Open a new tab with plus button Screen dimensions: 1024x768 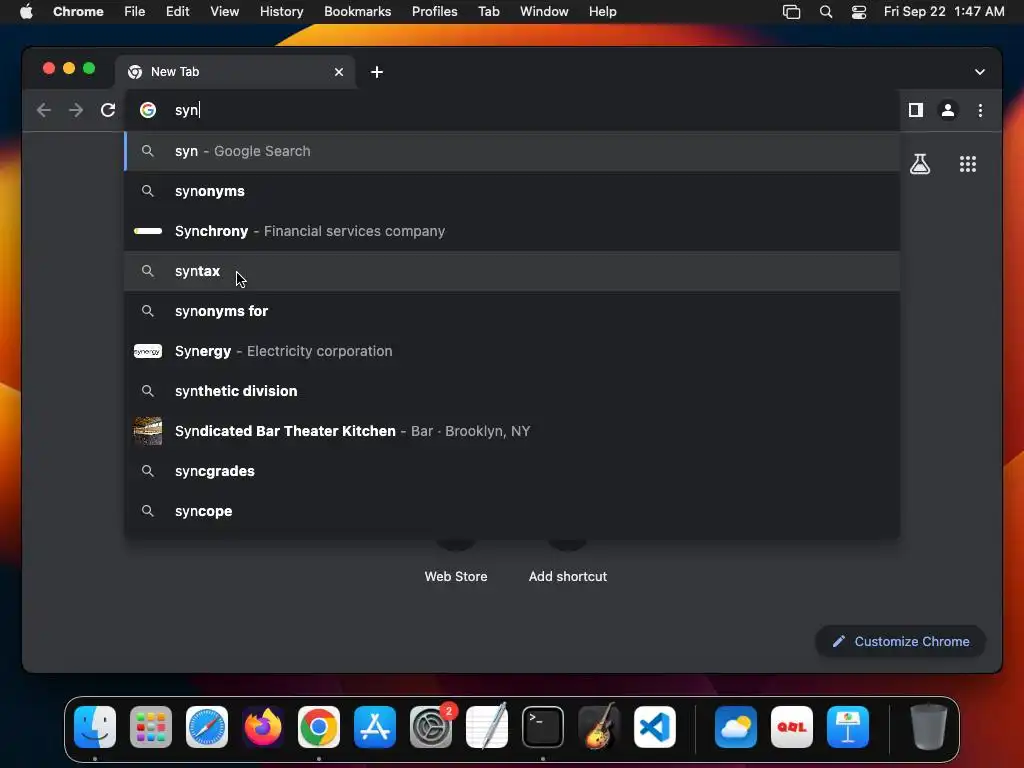coord(377,72)
